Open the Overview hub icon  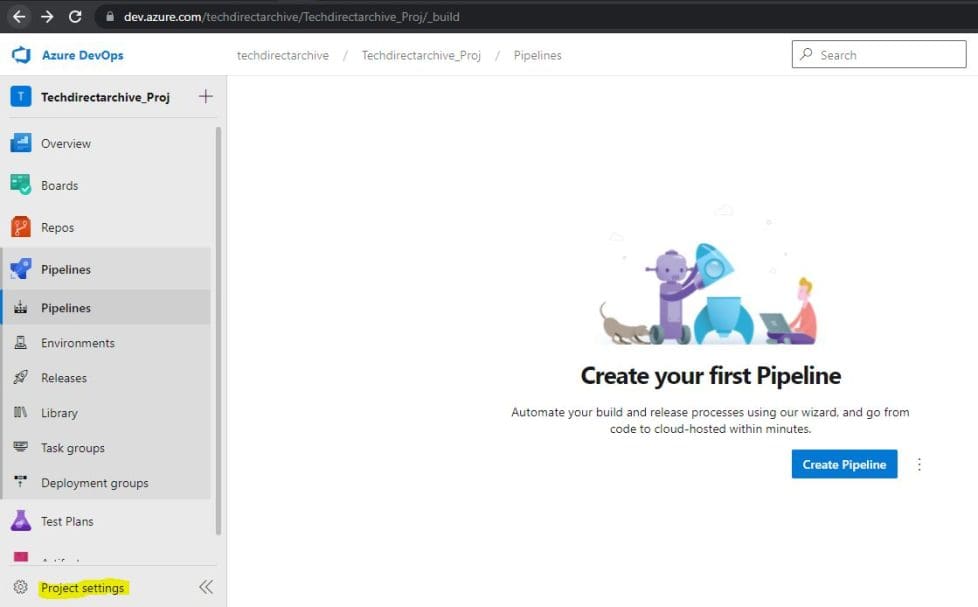21,143
